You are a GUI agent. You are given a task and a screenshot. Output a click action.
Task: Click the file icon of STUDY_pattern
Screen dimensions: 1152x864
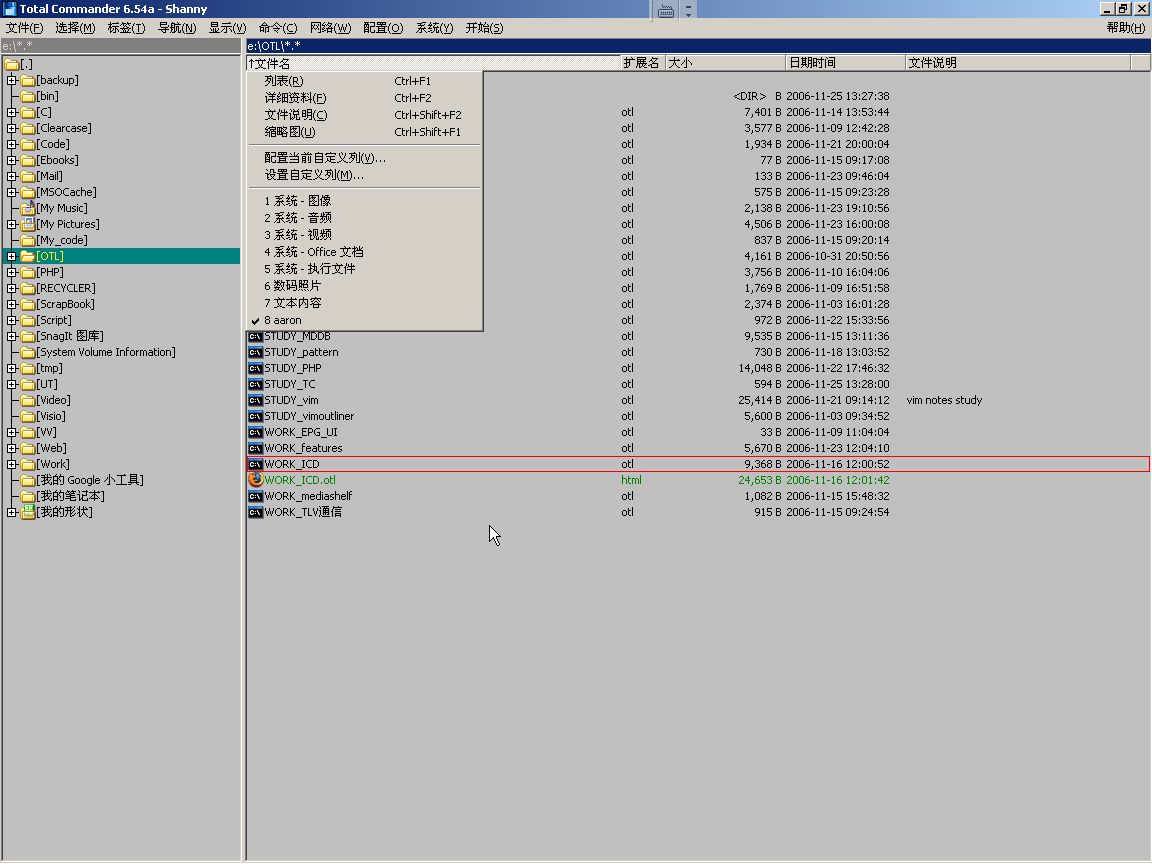pos(255,353)
